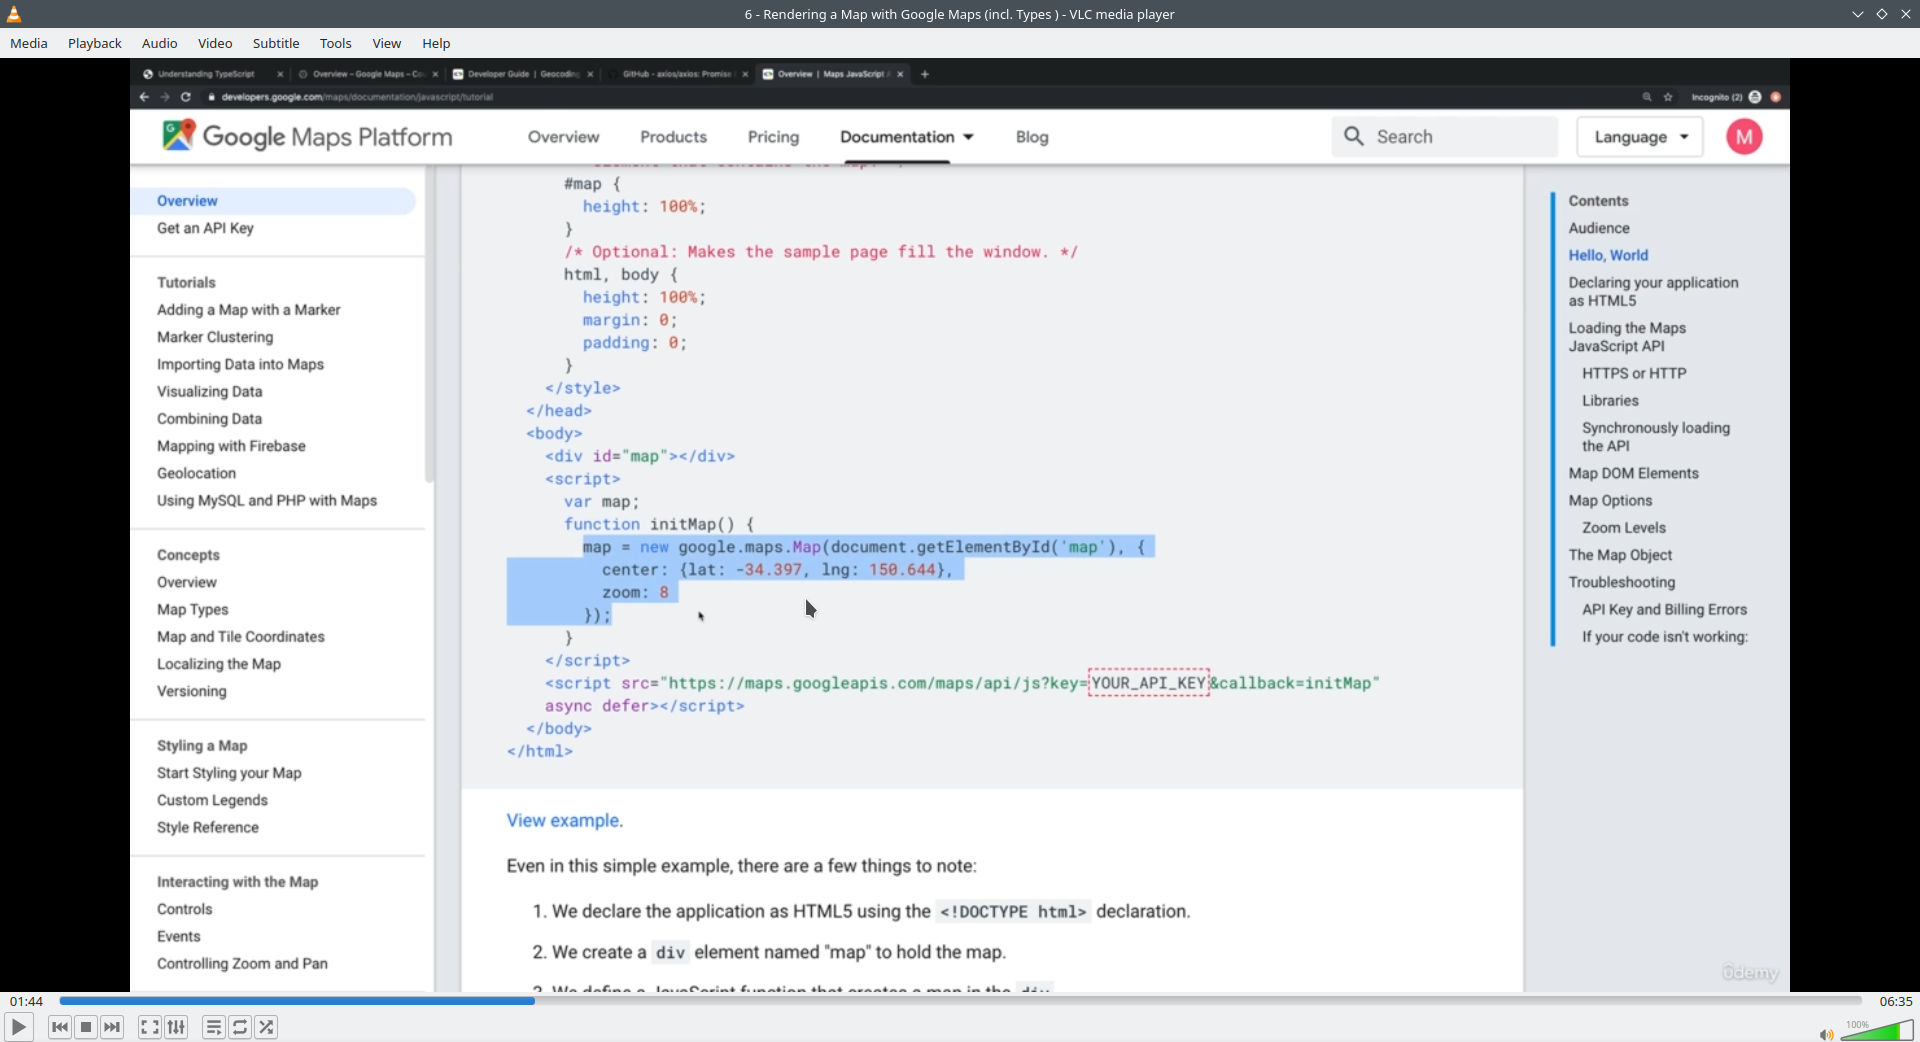Open Zoom Levels in Contents
The height and width of the screenshot is (1042, 1920).
point(1624,528)
